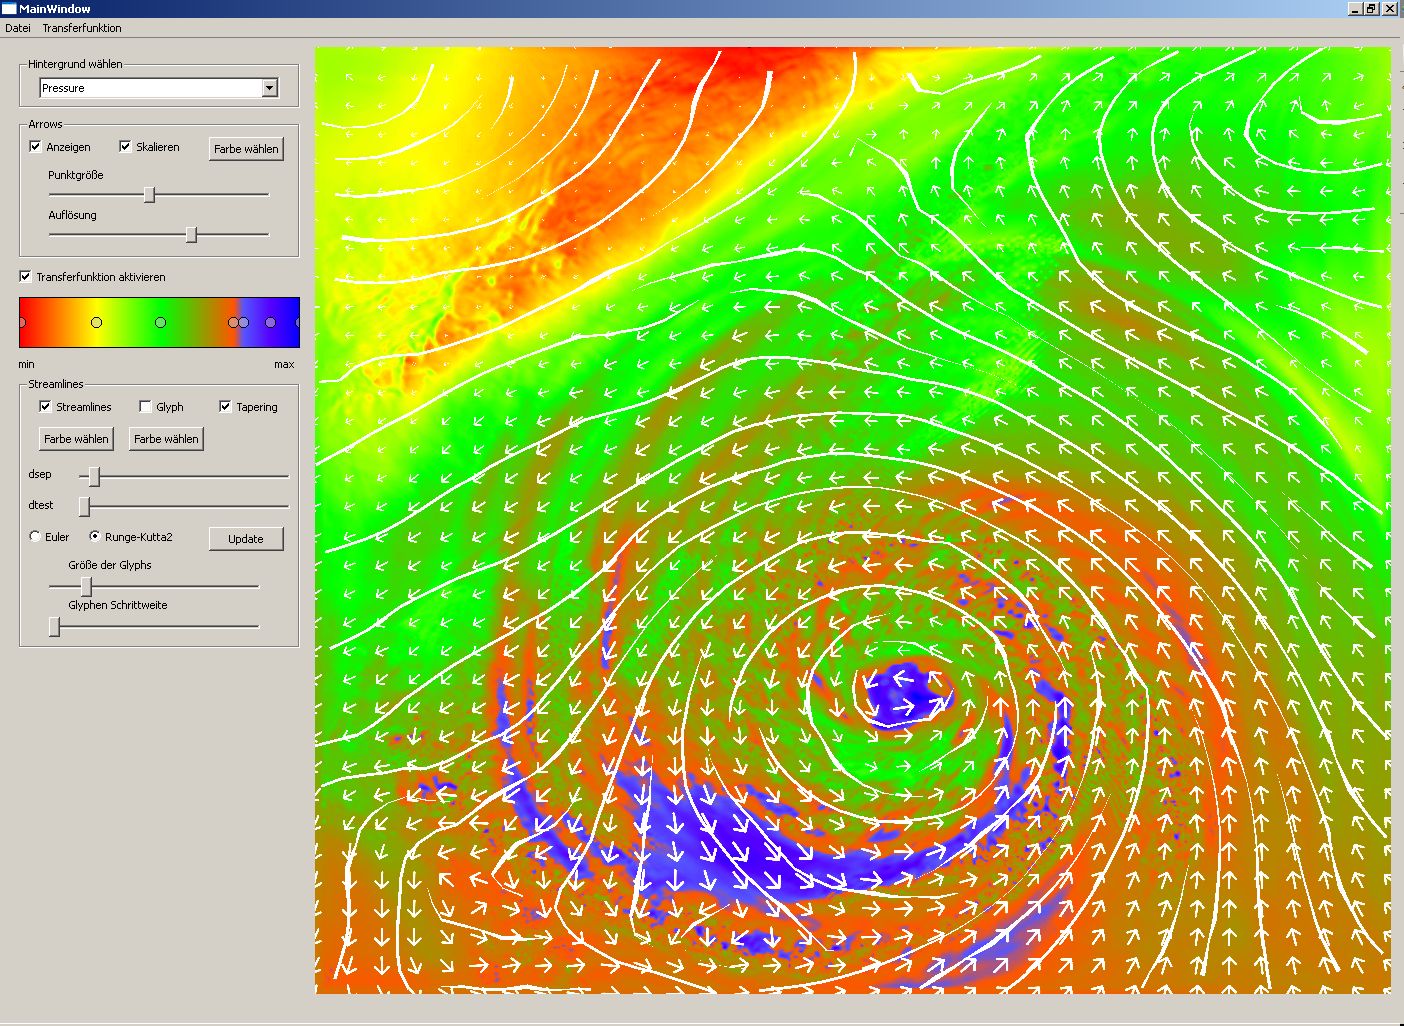Toggle the Anzeigen arrows checkbox
Viewport: 1404px width, 1026px height.
(x=36, y=147)
